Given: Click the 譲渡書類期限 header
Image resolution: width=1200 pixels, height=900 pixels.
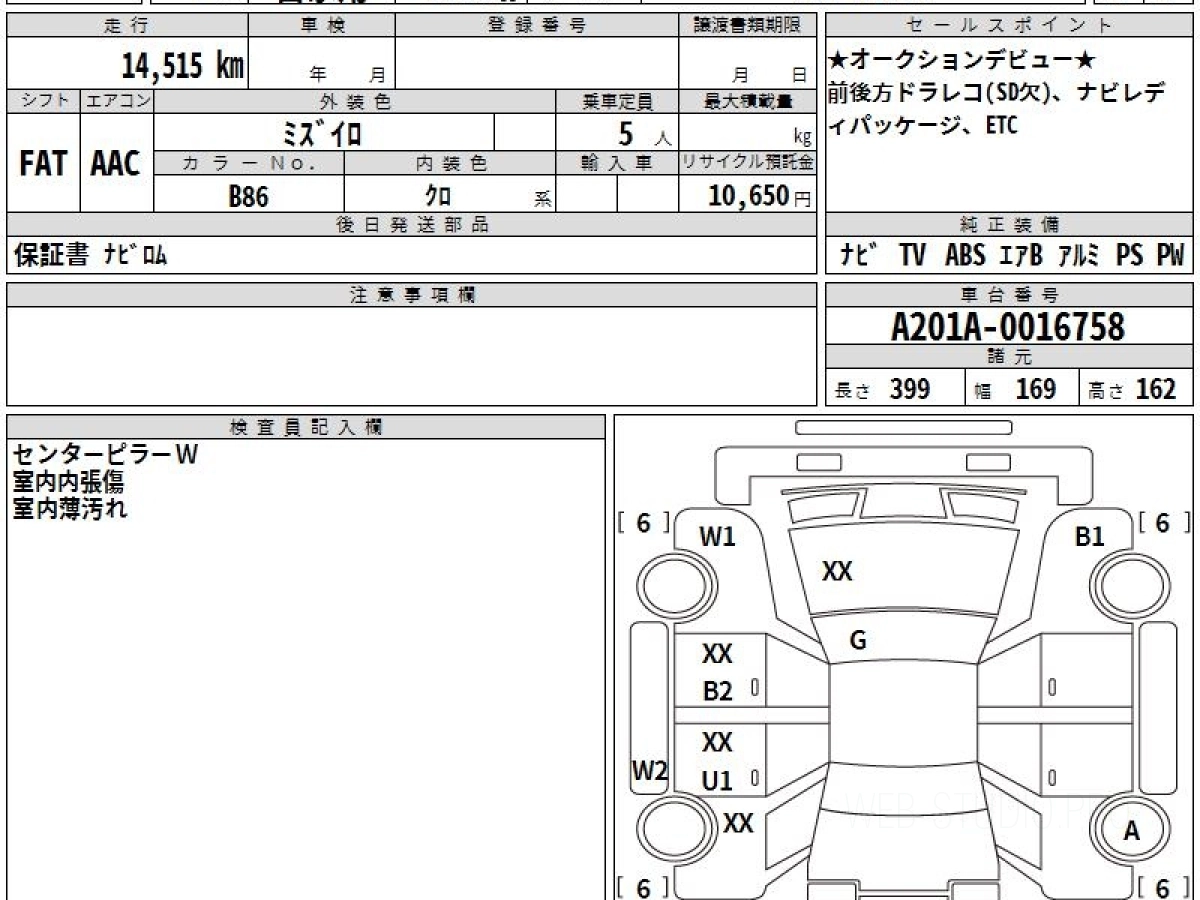Looking at the screenshot, I should 747,26.
